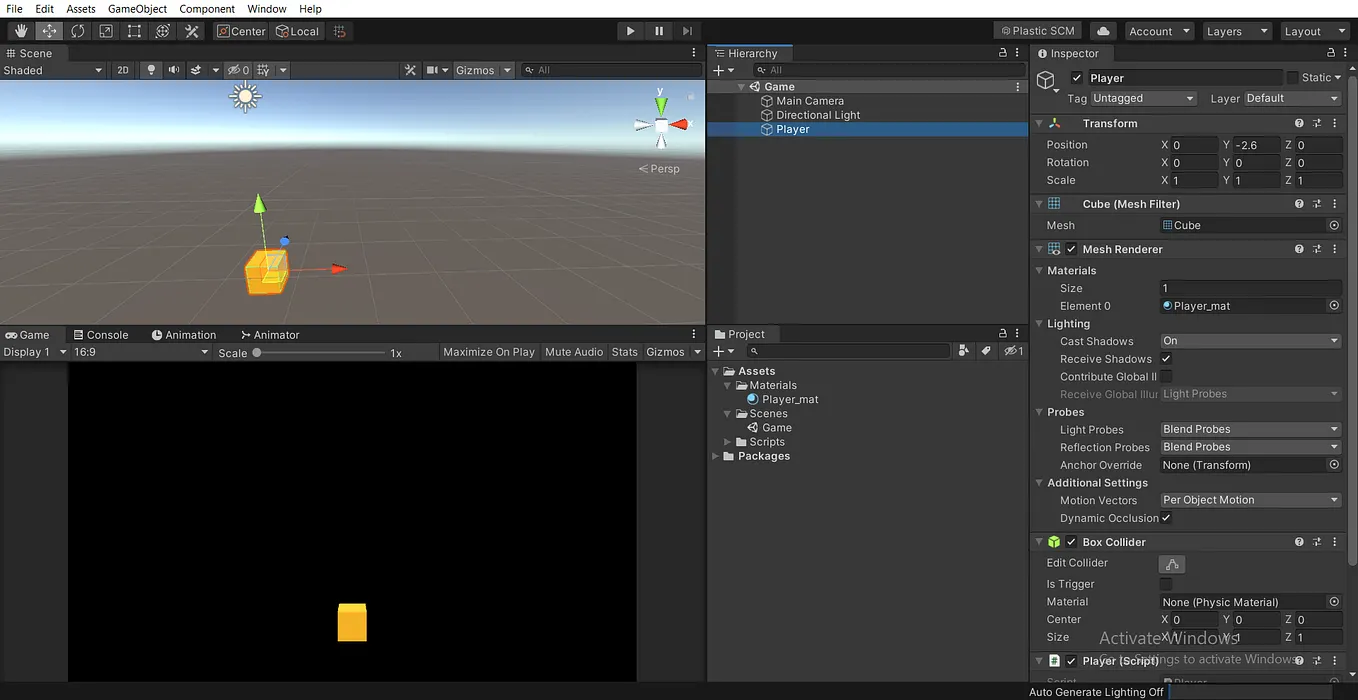Screen dimensions: 1358x700
Task: Toggle the Receive Shadows checkbox
Action: (1164, 358)
